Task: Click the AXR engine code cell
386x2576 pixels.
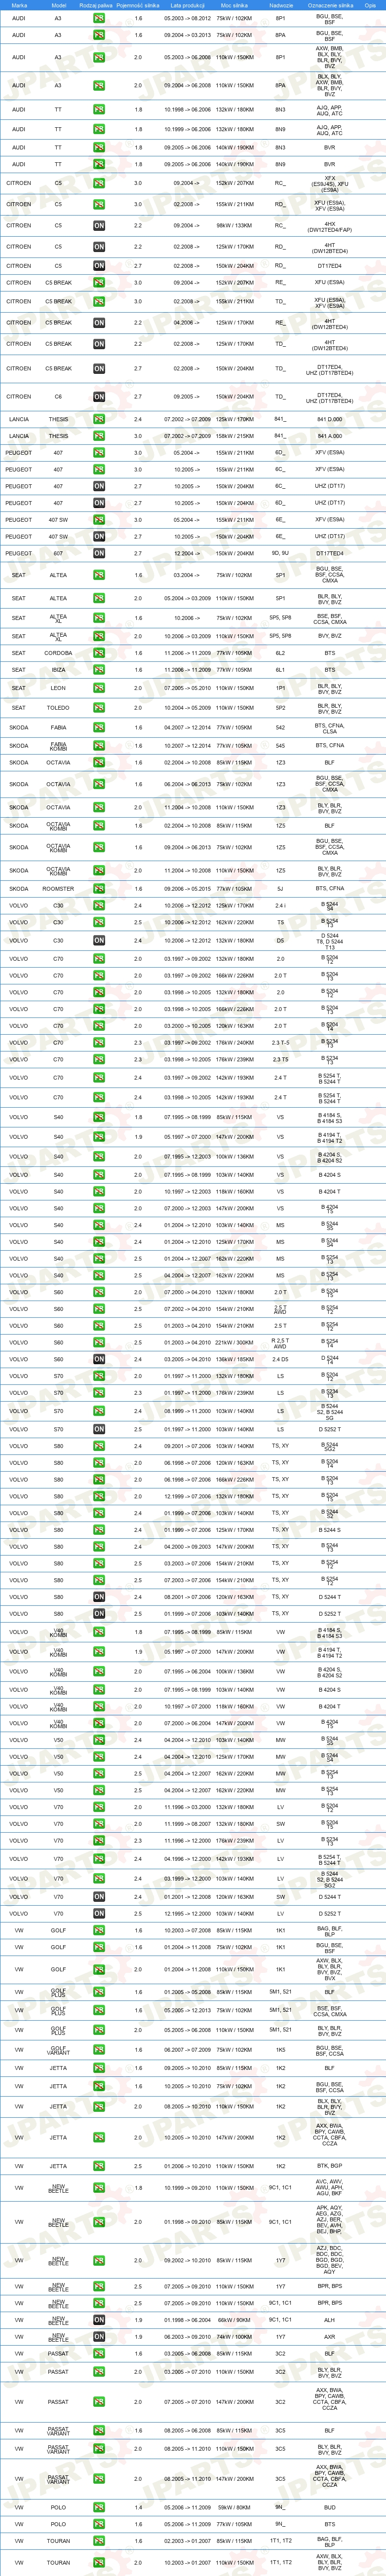Action: coord(330,2337)
